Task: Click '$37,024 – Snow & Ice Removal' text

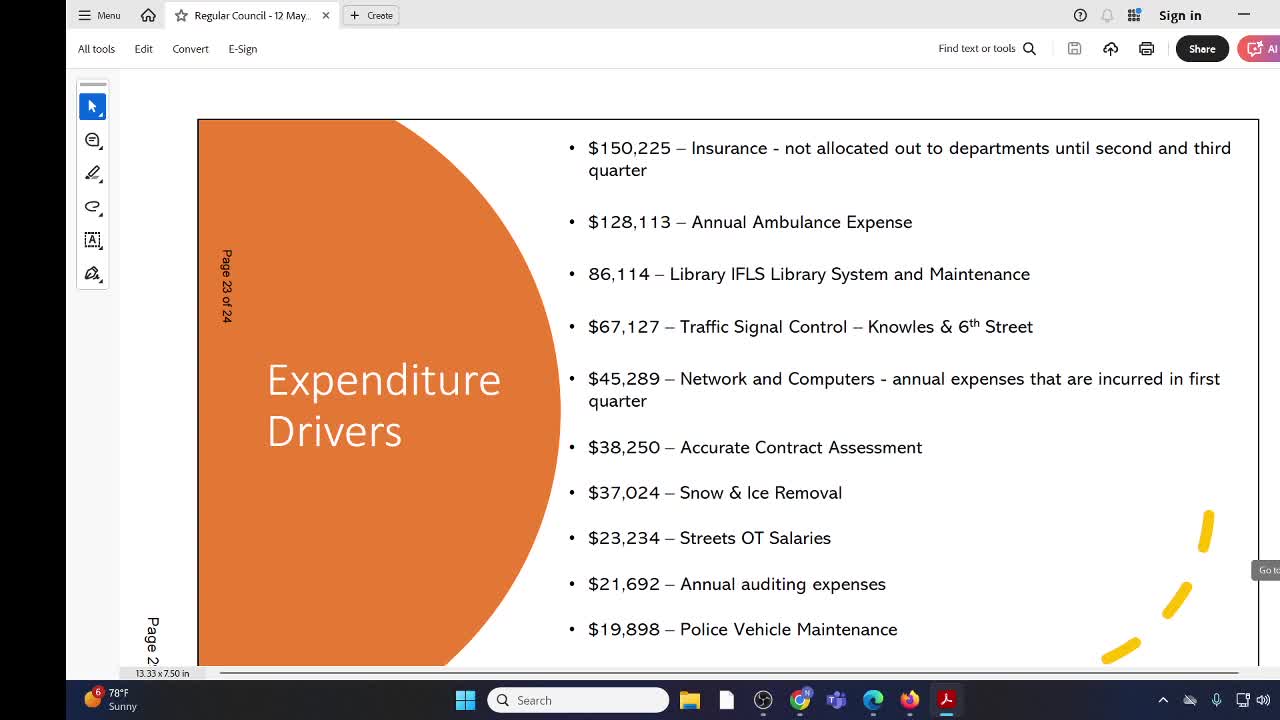Action: (715, 492)
